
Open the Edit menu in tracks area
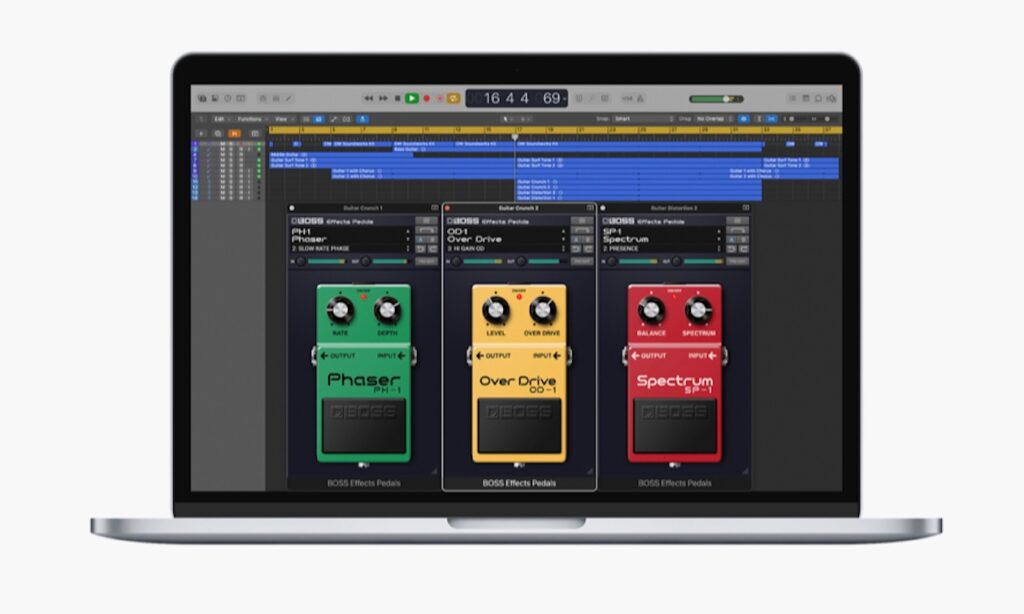[x=220, y=118]
